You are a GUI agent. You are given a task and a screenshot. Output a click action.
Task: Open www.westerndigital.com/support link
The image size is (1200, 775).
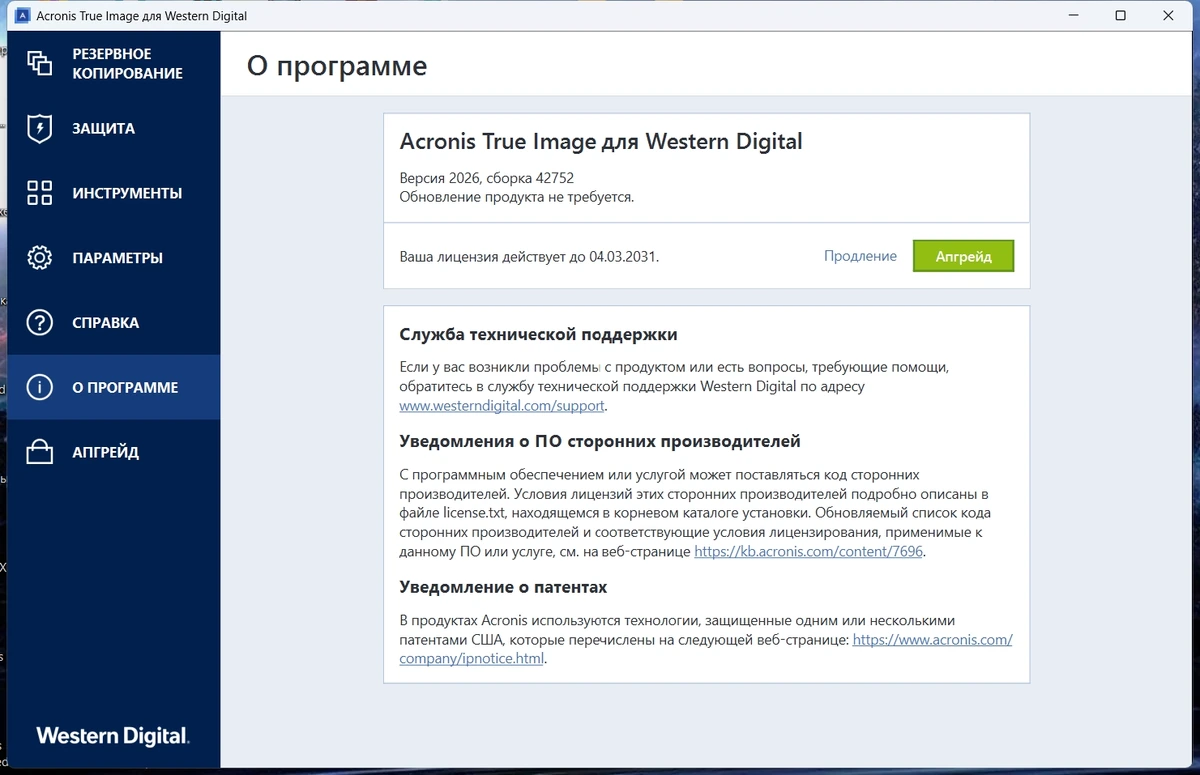pos(502,406)
